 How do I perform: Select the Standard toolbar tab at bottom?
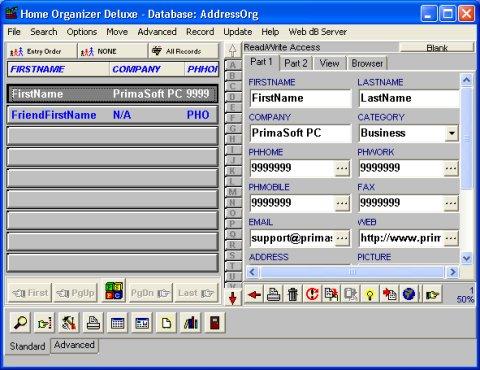[x=27, y=346]
